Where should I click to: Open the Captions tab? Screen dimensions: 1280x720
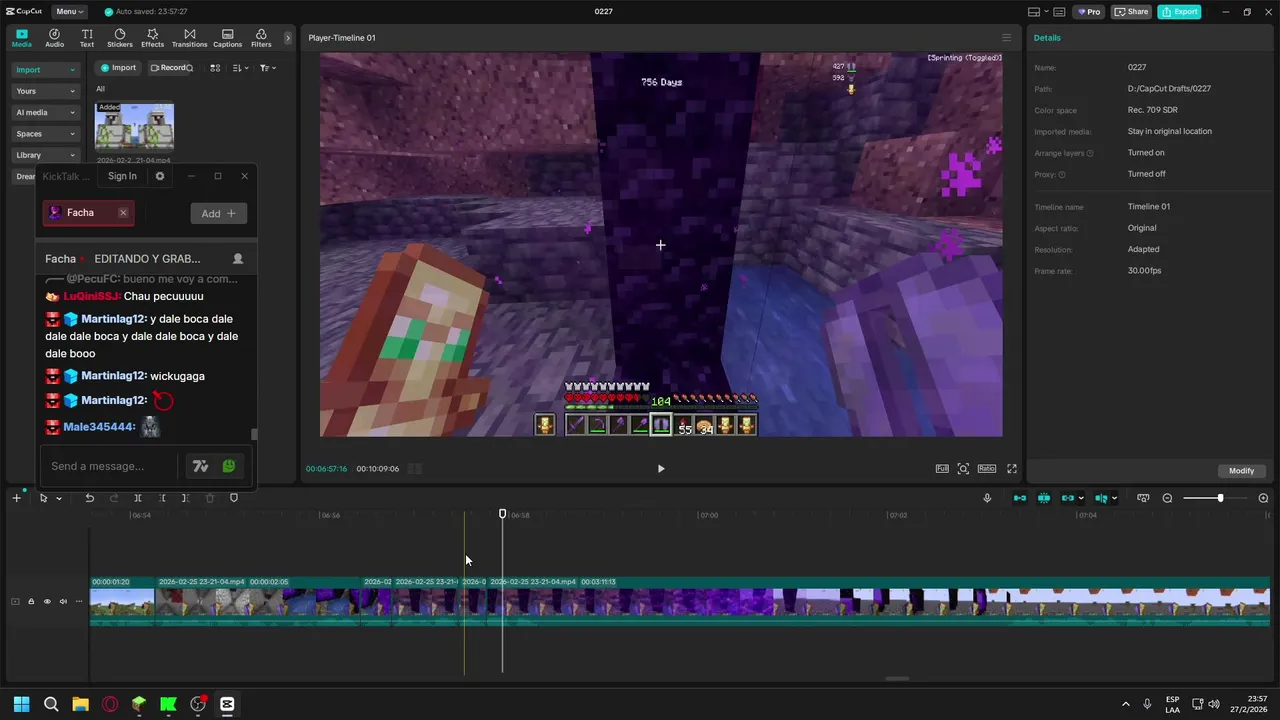(x=227, y=38)
